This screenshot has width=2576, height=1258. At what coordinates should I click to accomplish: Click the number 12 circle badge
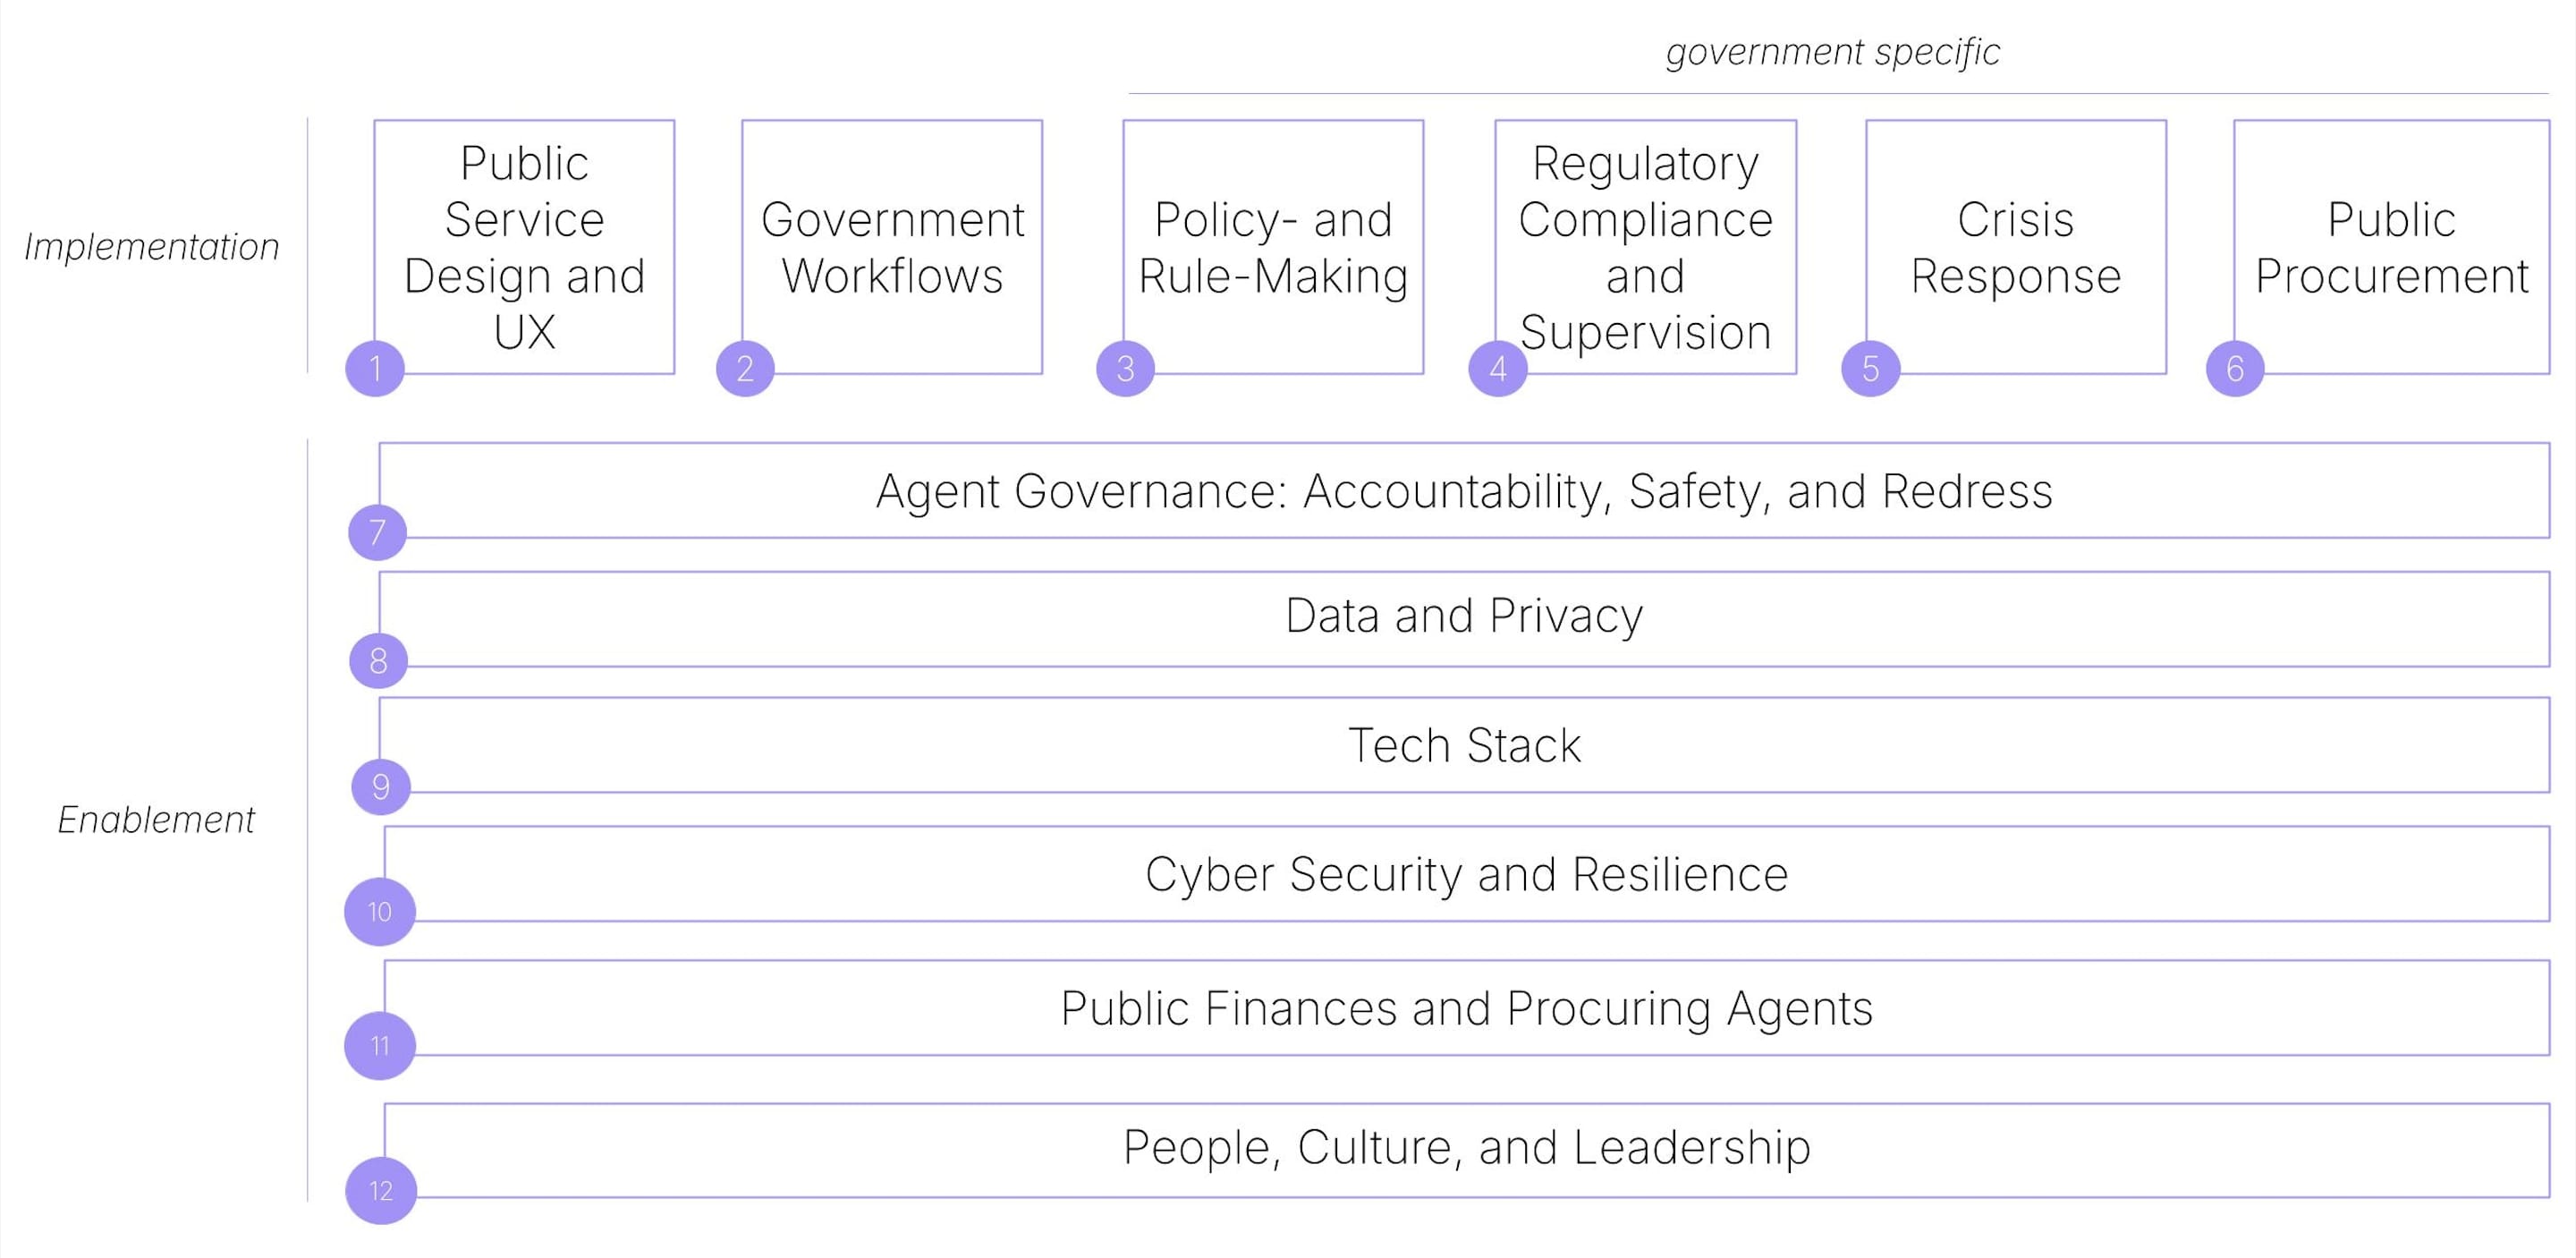pos(380,1191)
